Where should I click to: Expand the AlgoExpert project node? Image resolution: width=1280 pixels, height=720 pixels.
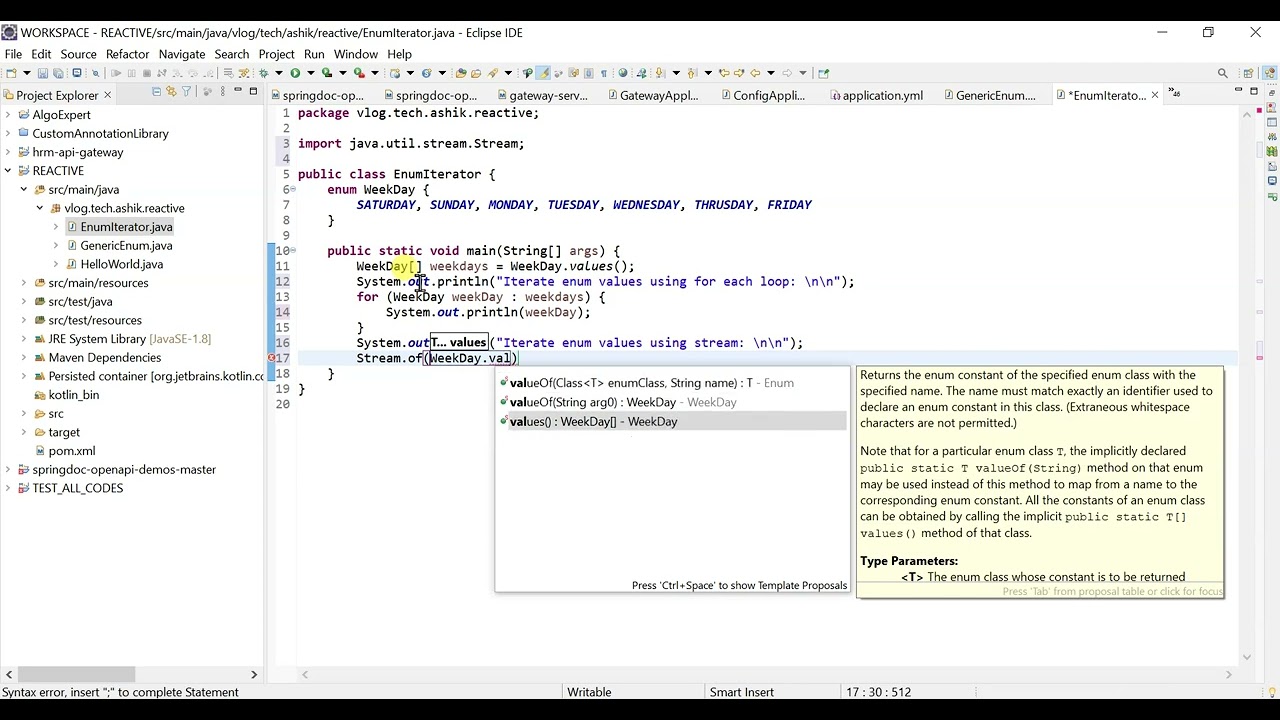[x=8, y=115]
